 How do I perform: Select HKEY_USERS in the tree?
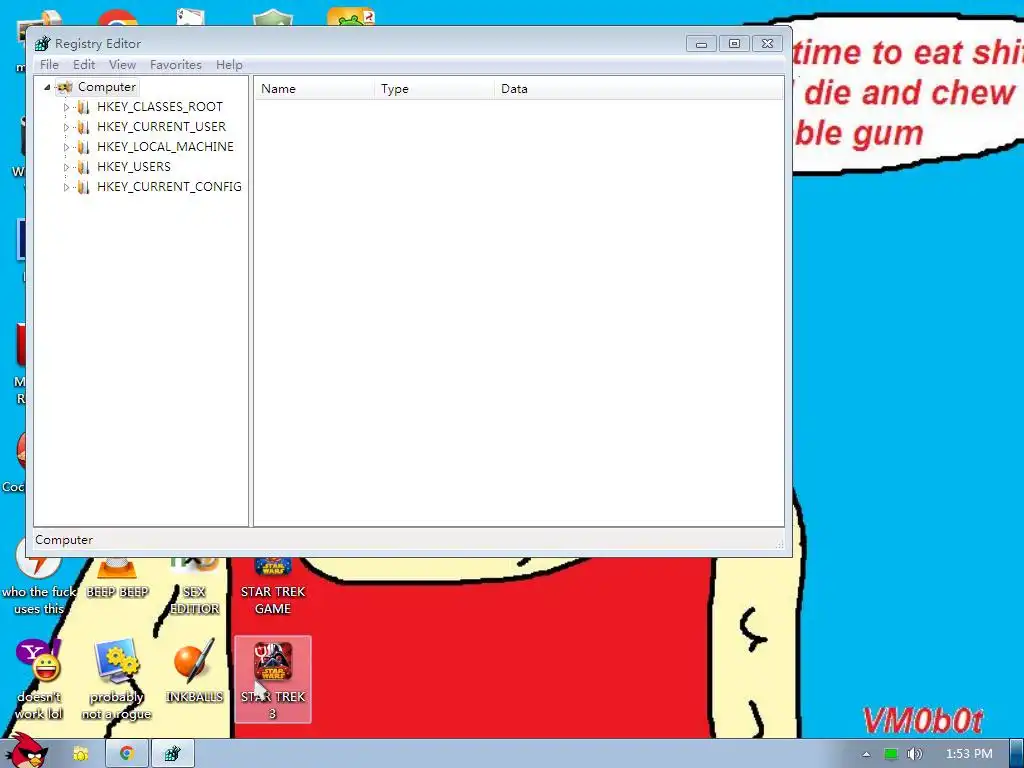[133, 167]
